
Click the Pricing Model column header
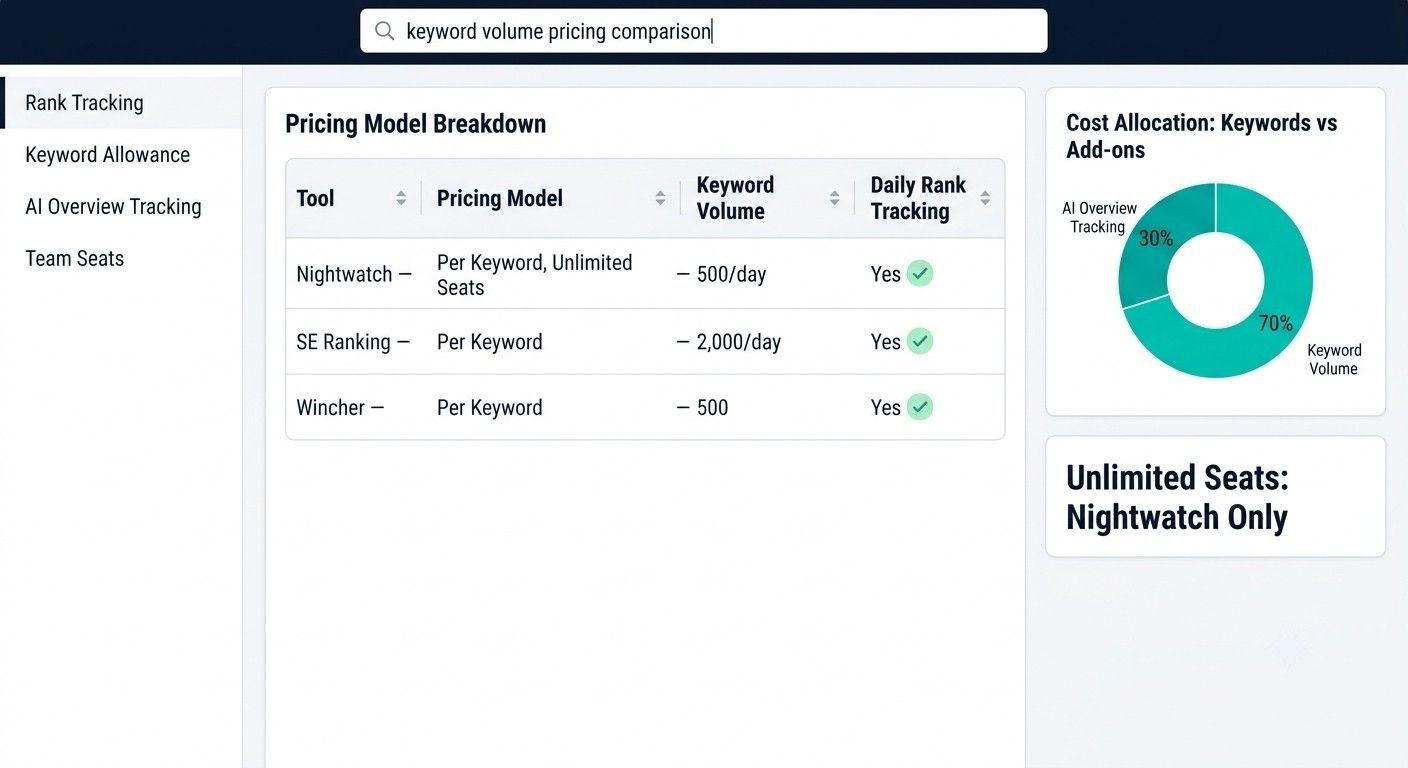click(x=551, y=198)
